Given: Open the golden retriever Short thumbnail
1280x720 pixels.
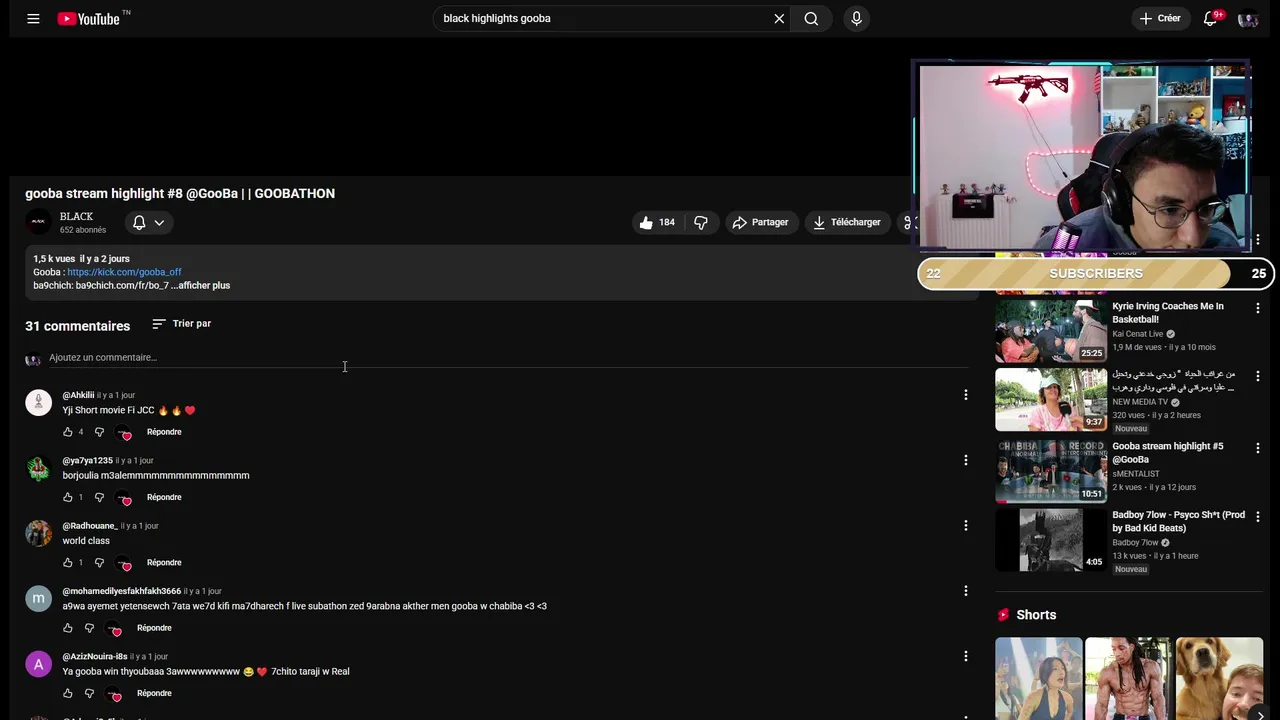Looking at the screenshot, I should tap(1219, 679).
